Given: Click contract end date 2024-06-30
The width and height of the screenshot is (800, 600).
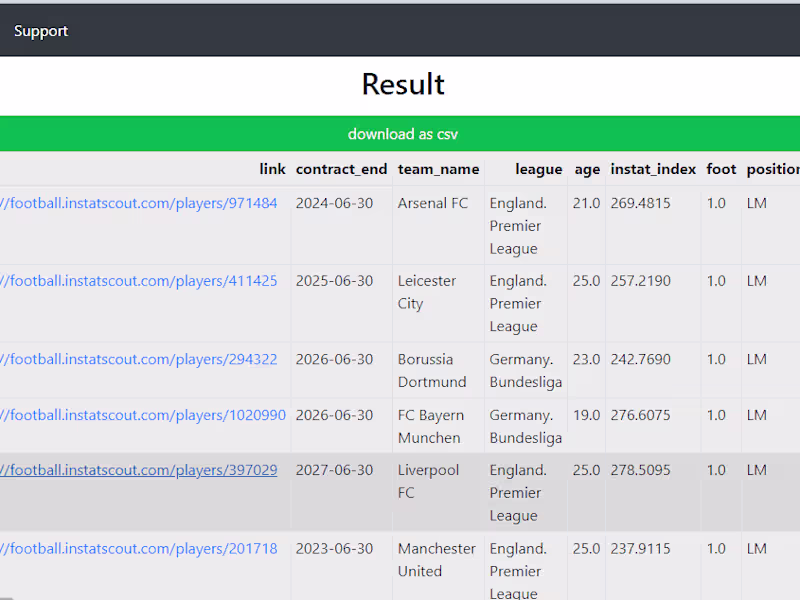Looking at the screenshot, I should (x=334, y=203).
